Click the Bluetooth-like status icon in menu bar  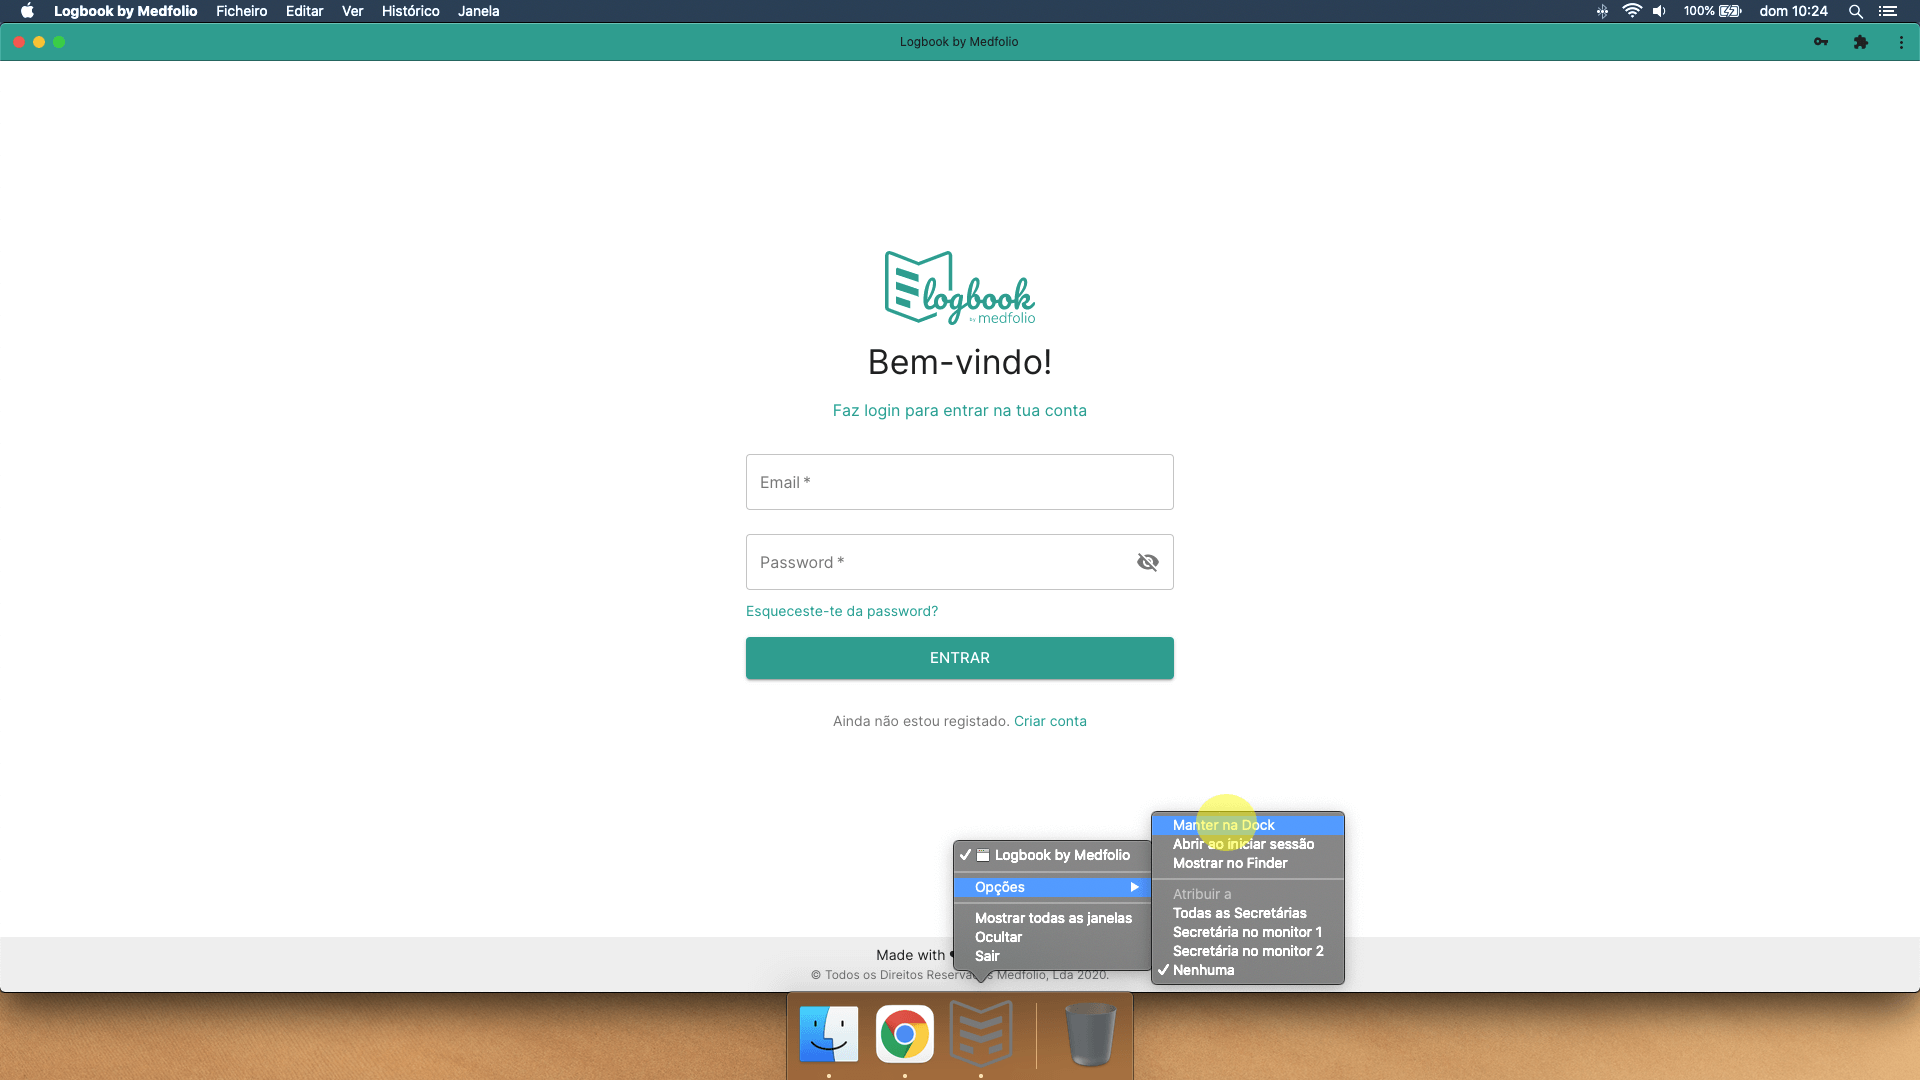click(1602, 11)
